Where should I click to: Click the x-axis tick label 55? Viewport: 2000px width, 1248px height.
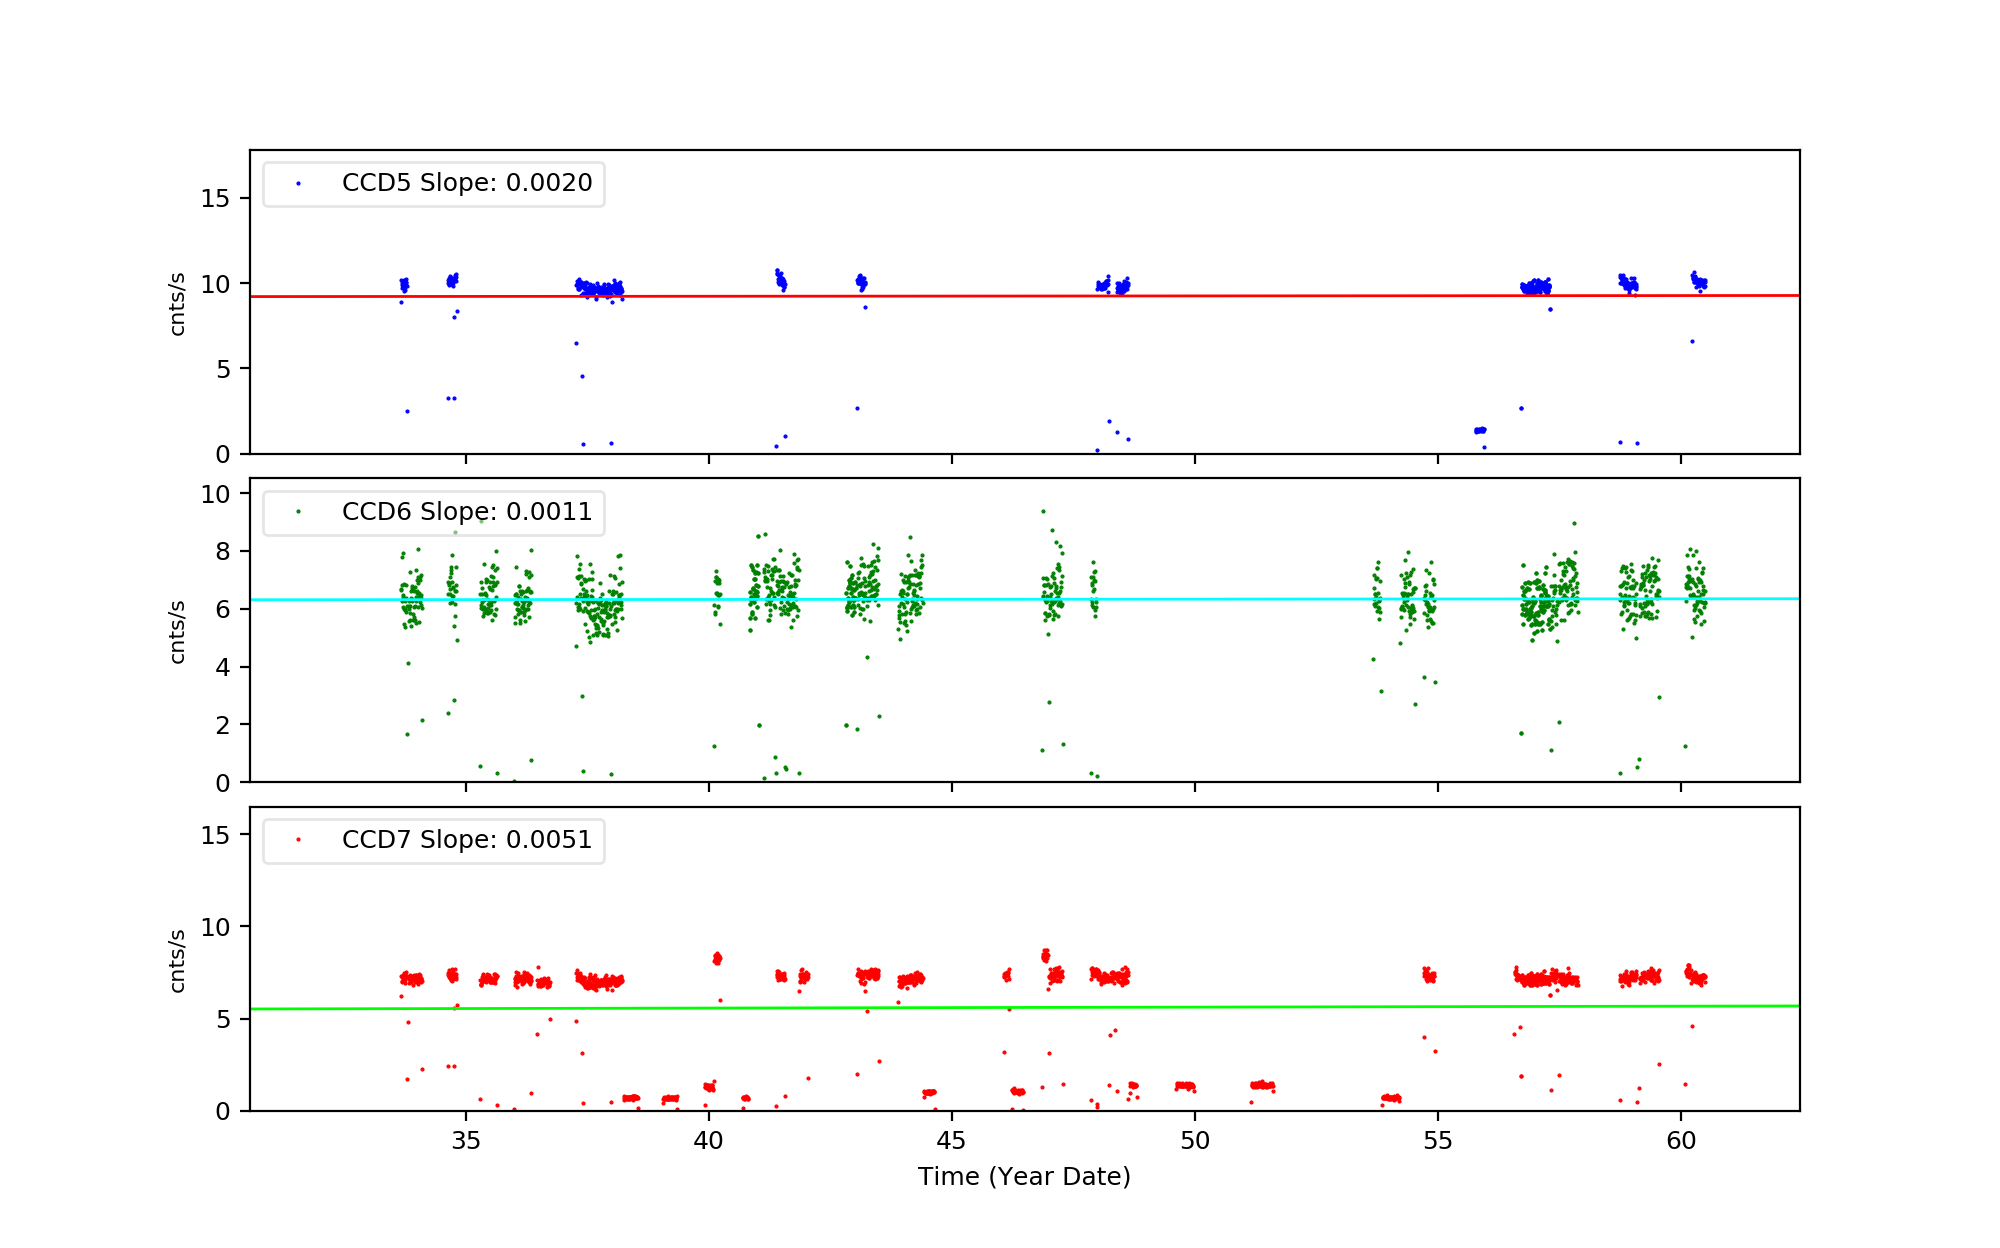[x=1438, y=1141]
